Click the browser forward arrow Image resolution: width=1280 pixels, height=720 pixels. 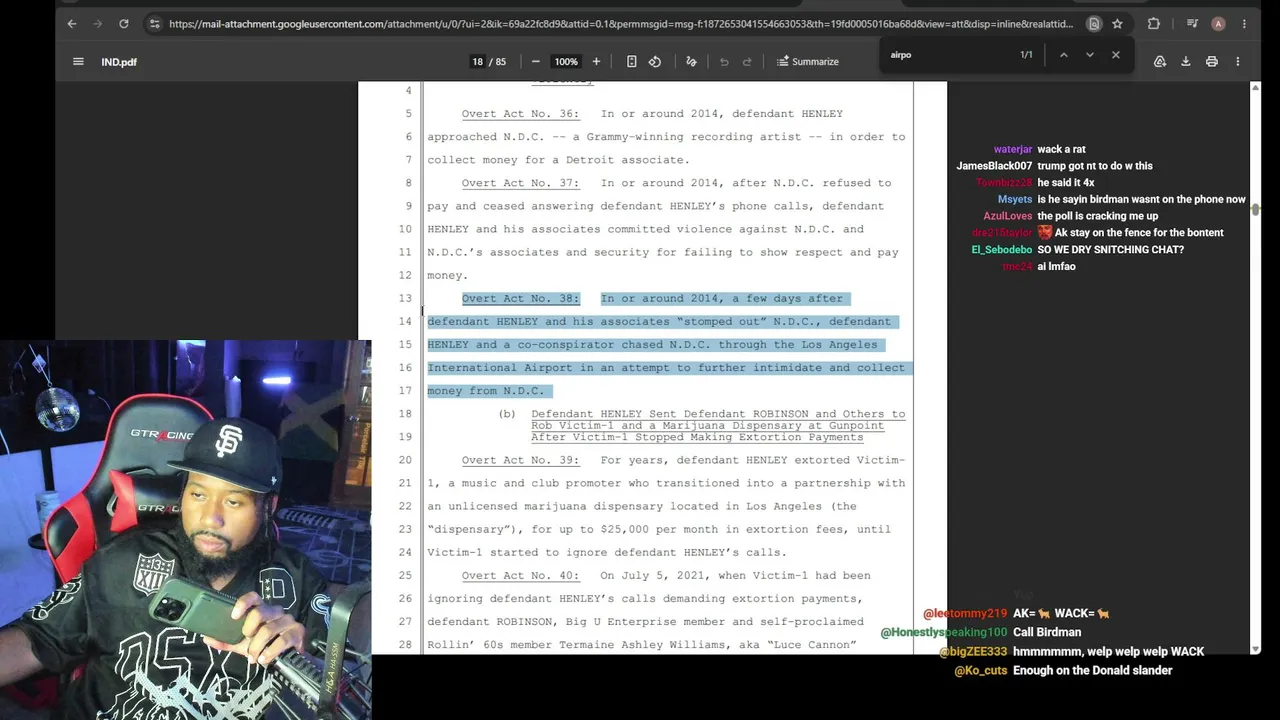click(x=98, y=23)
